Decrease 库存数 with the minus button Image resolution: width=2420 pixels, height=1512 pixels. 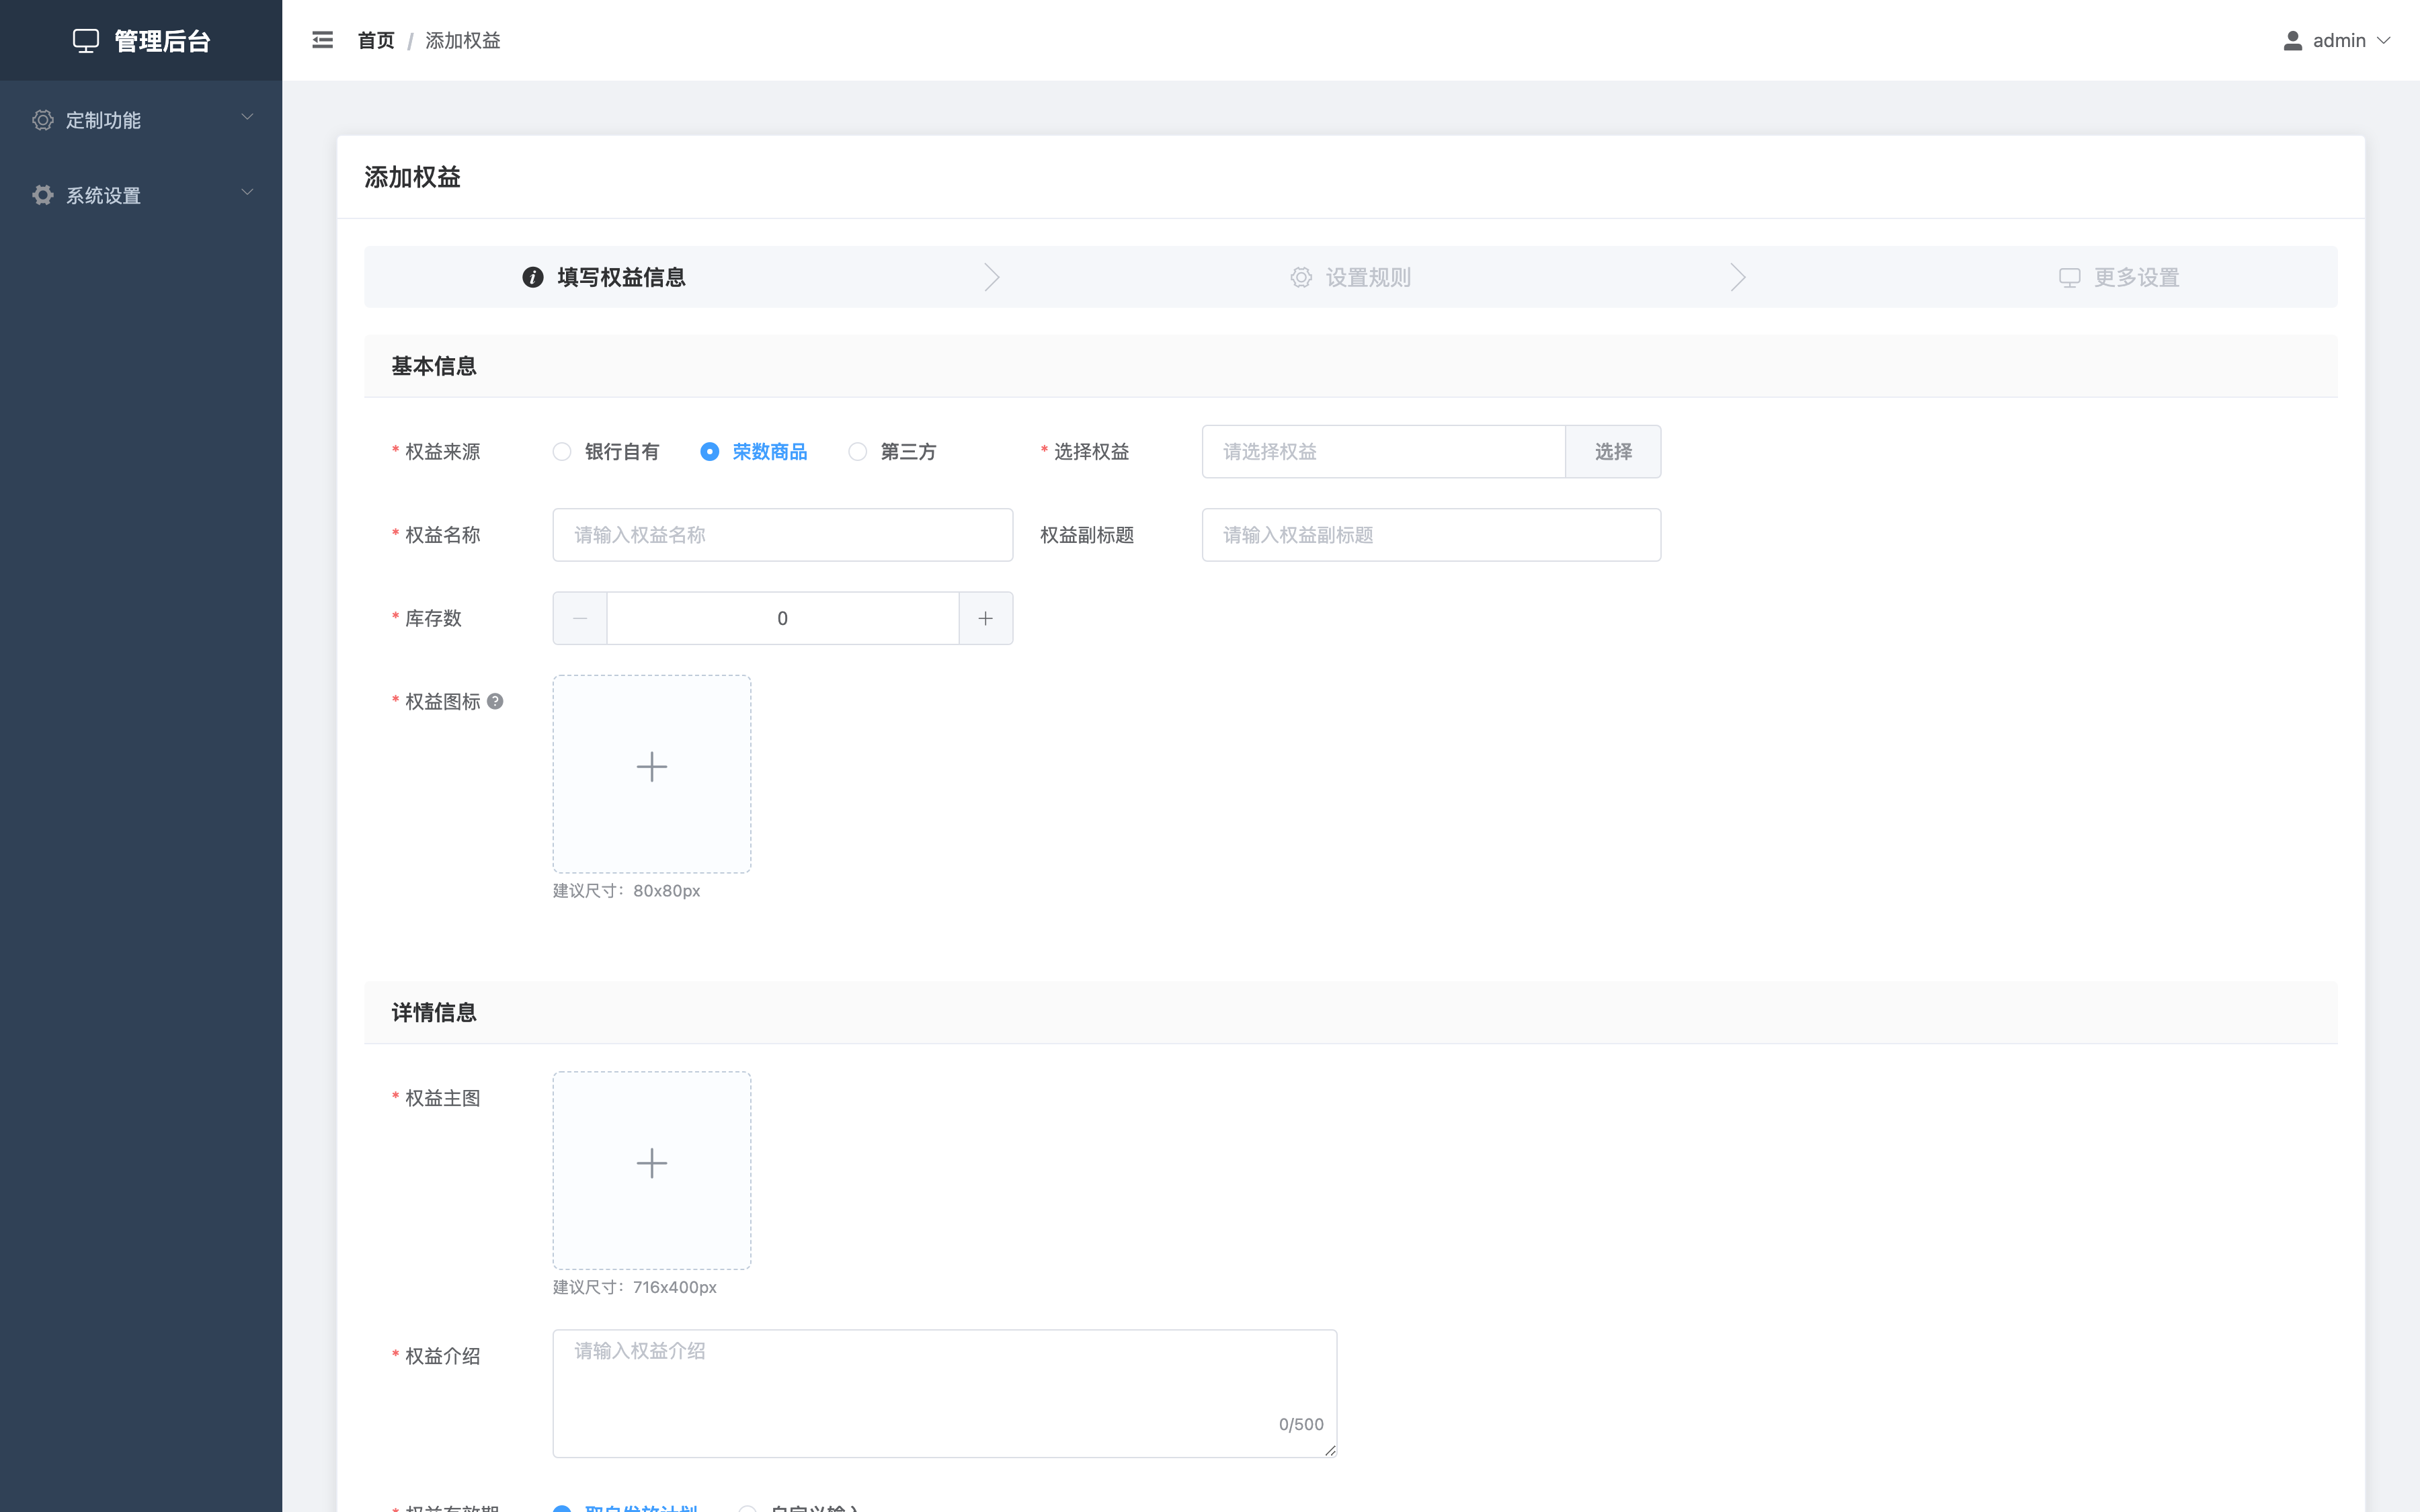(580, 618)
